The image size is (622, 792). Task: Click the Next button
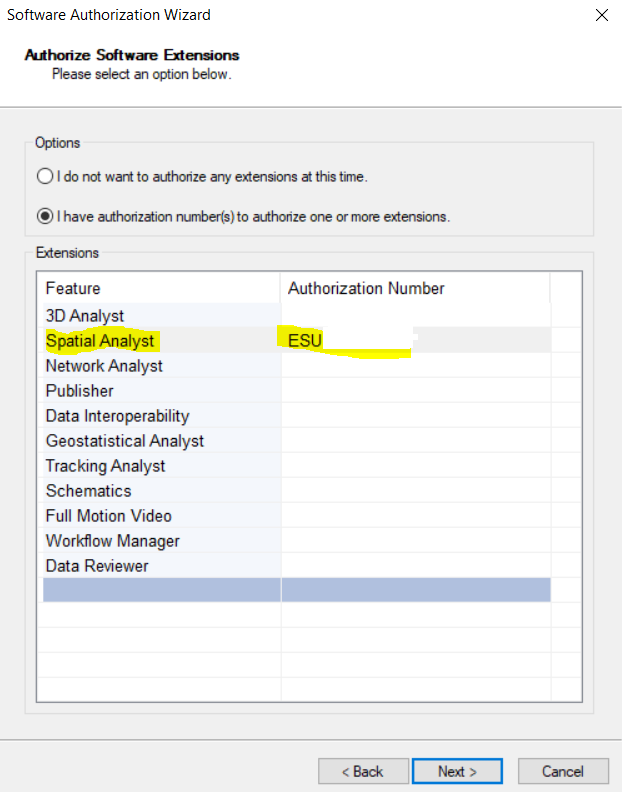pos(457,771)
